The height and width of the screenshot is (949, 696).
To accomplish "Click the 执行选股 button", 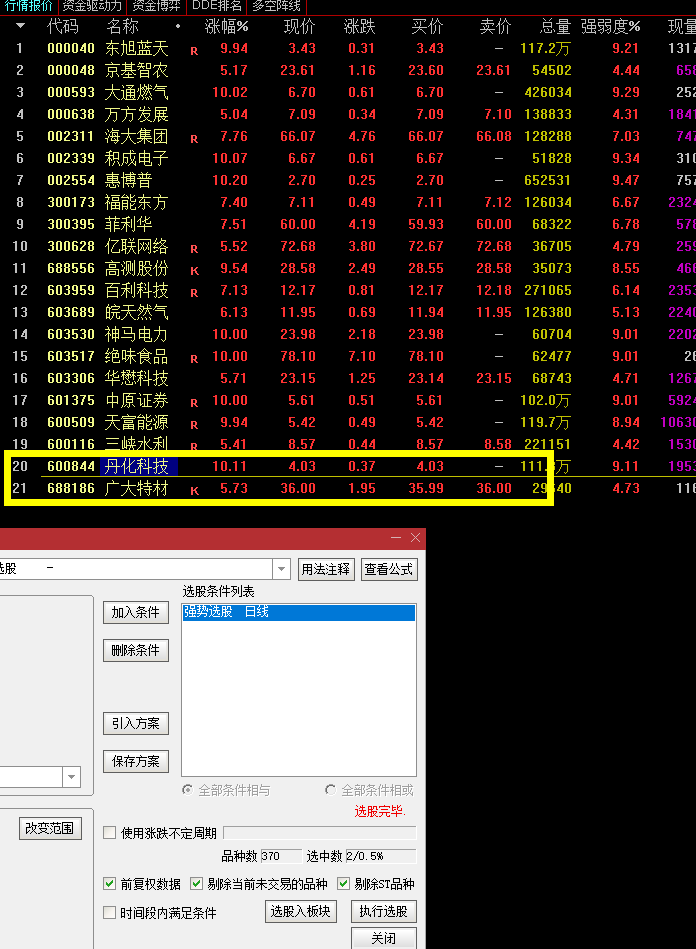I will [x=384, y=911].
